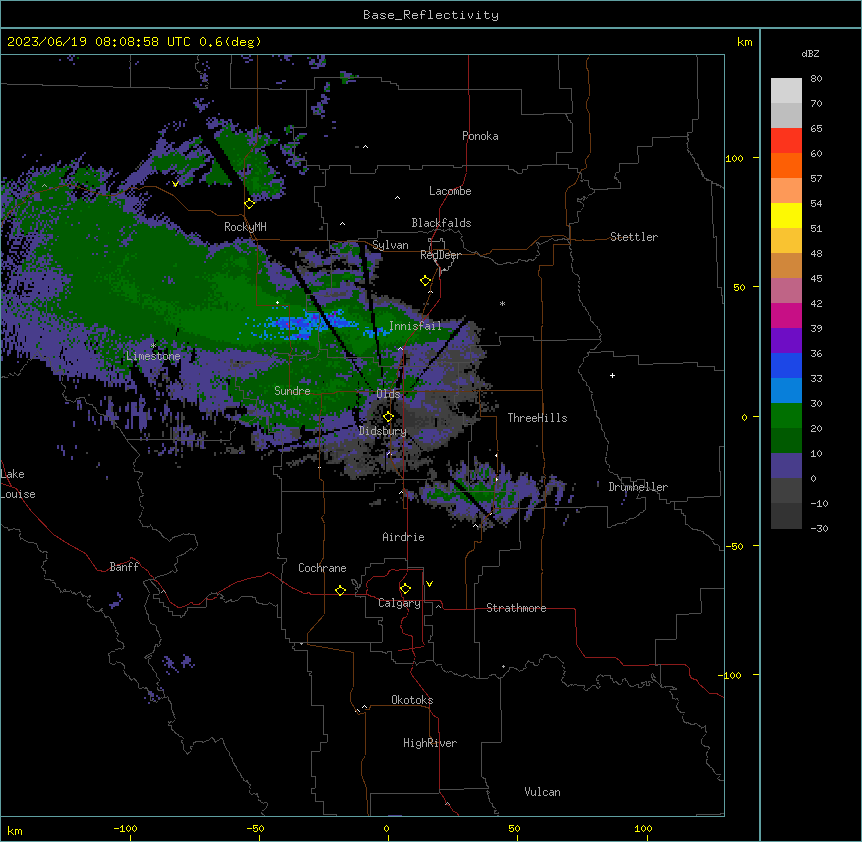This screenshot has height=842, width=862.
Task: Click the yellow radar marker near Olds
Action: 388,417
